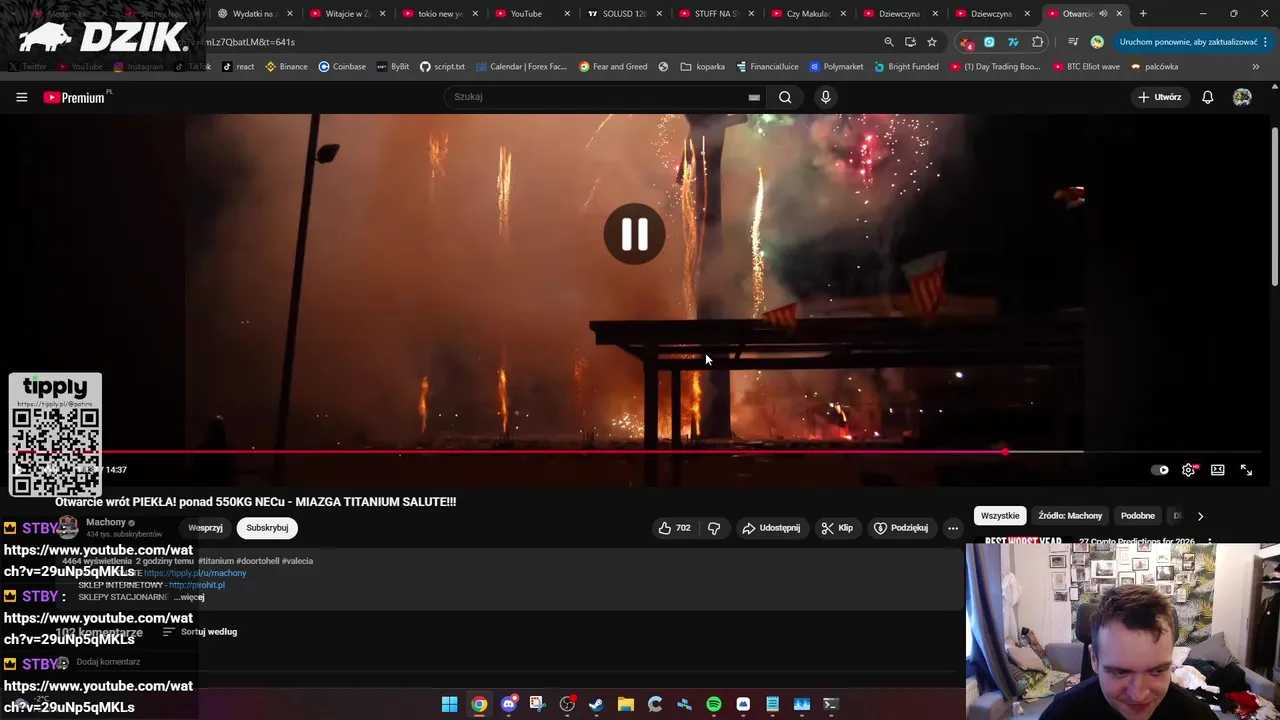Toggle autoplay switch in player

point(1160,470)
